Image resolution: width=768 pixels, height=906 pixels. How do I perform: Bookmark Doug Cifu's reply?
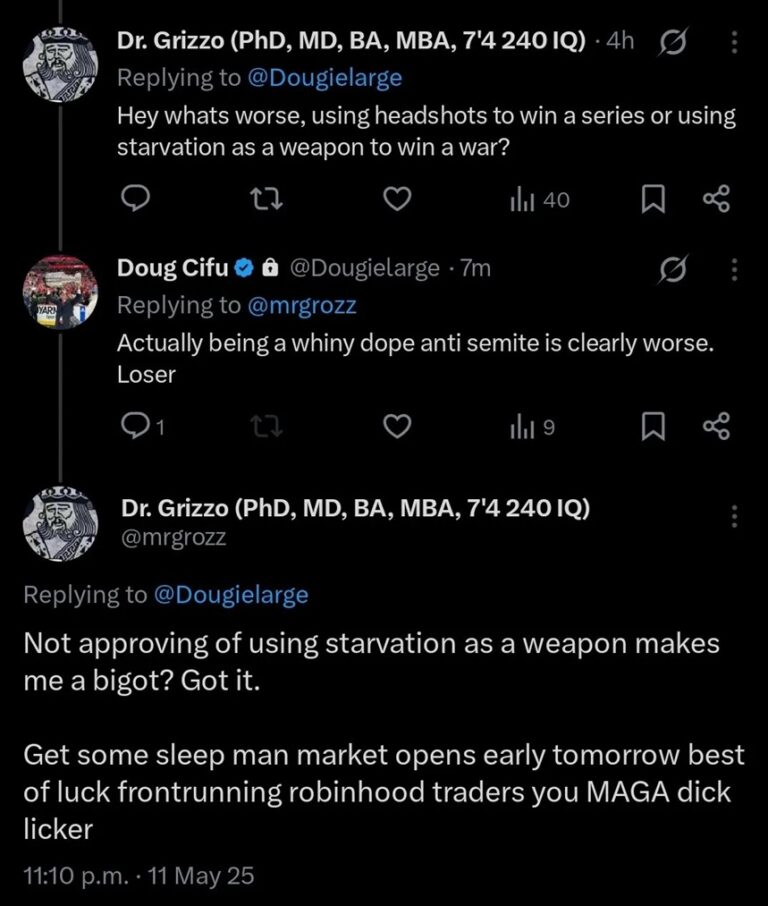click(652, 427)
